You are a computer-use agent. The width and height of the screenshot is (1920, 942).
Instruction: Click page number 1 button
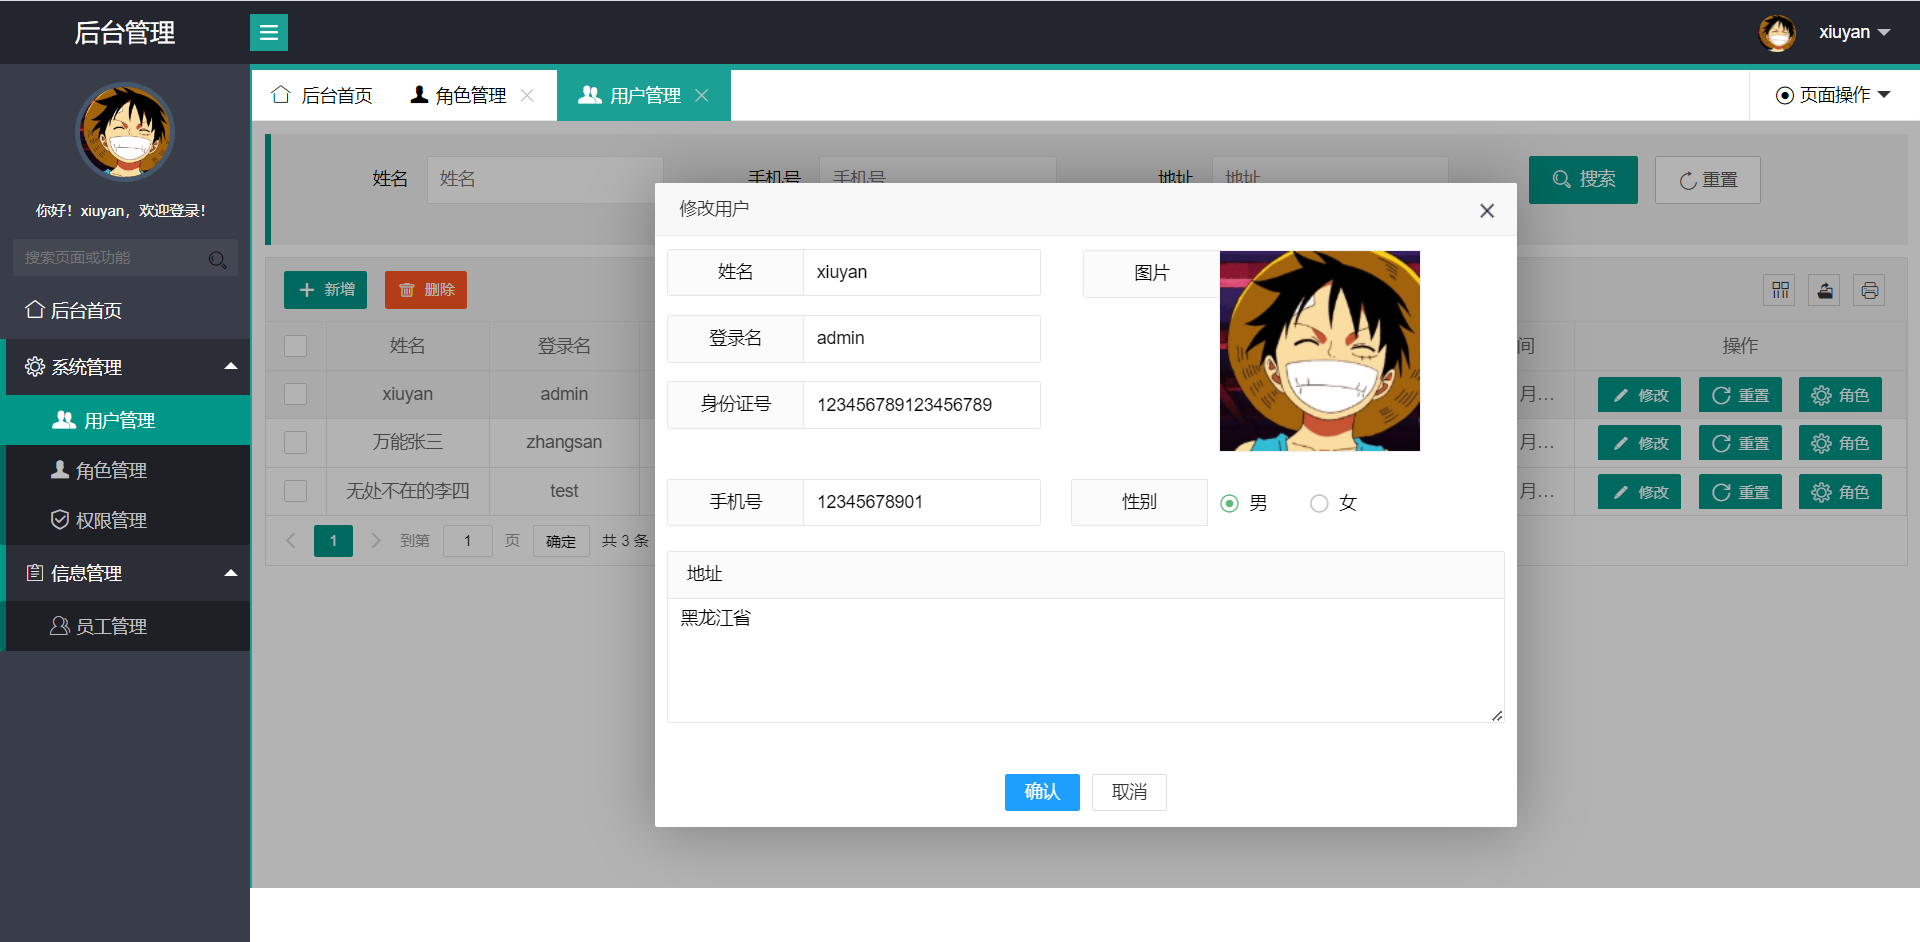pyautogui.click(x=333, y=541)
